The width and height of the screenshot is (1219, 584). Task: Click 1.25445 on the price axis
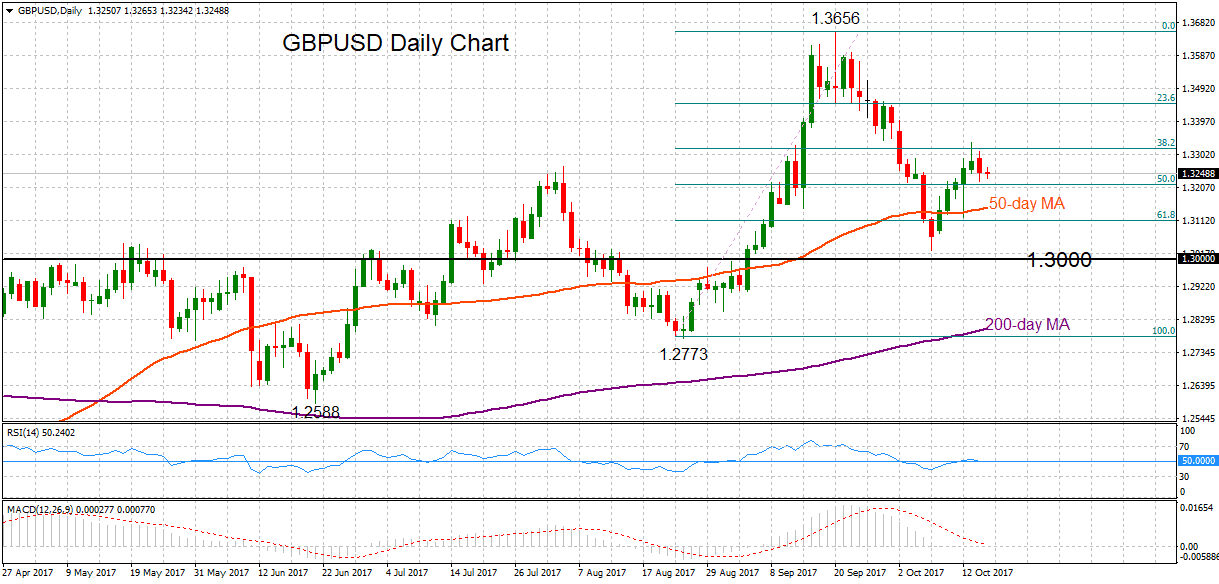(1199, 419)
